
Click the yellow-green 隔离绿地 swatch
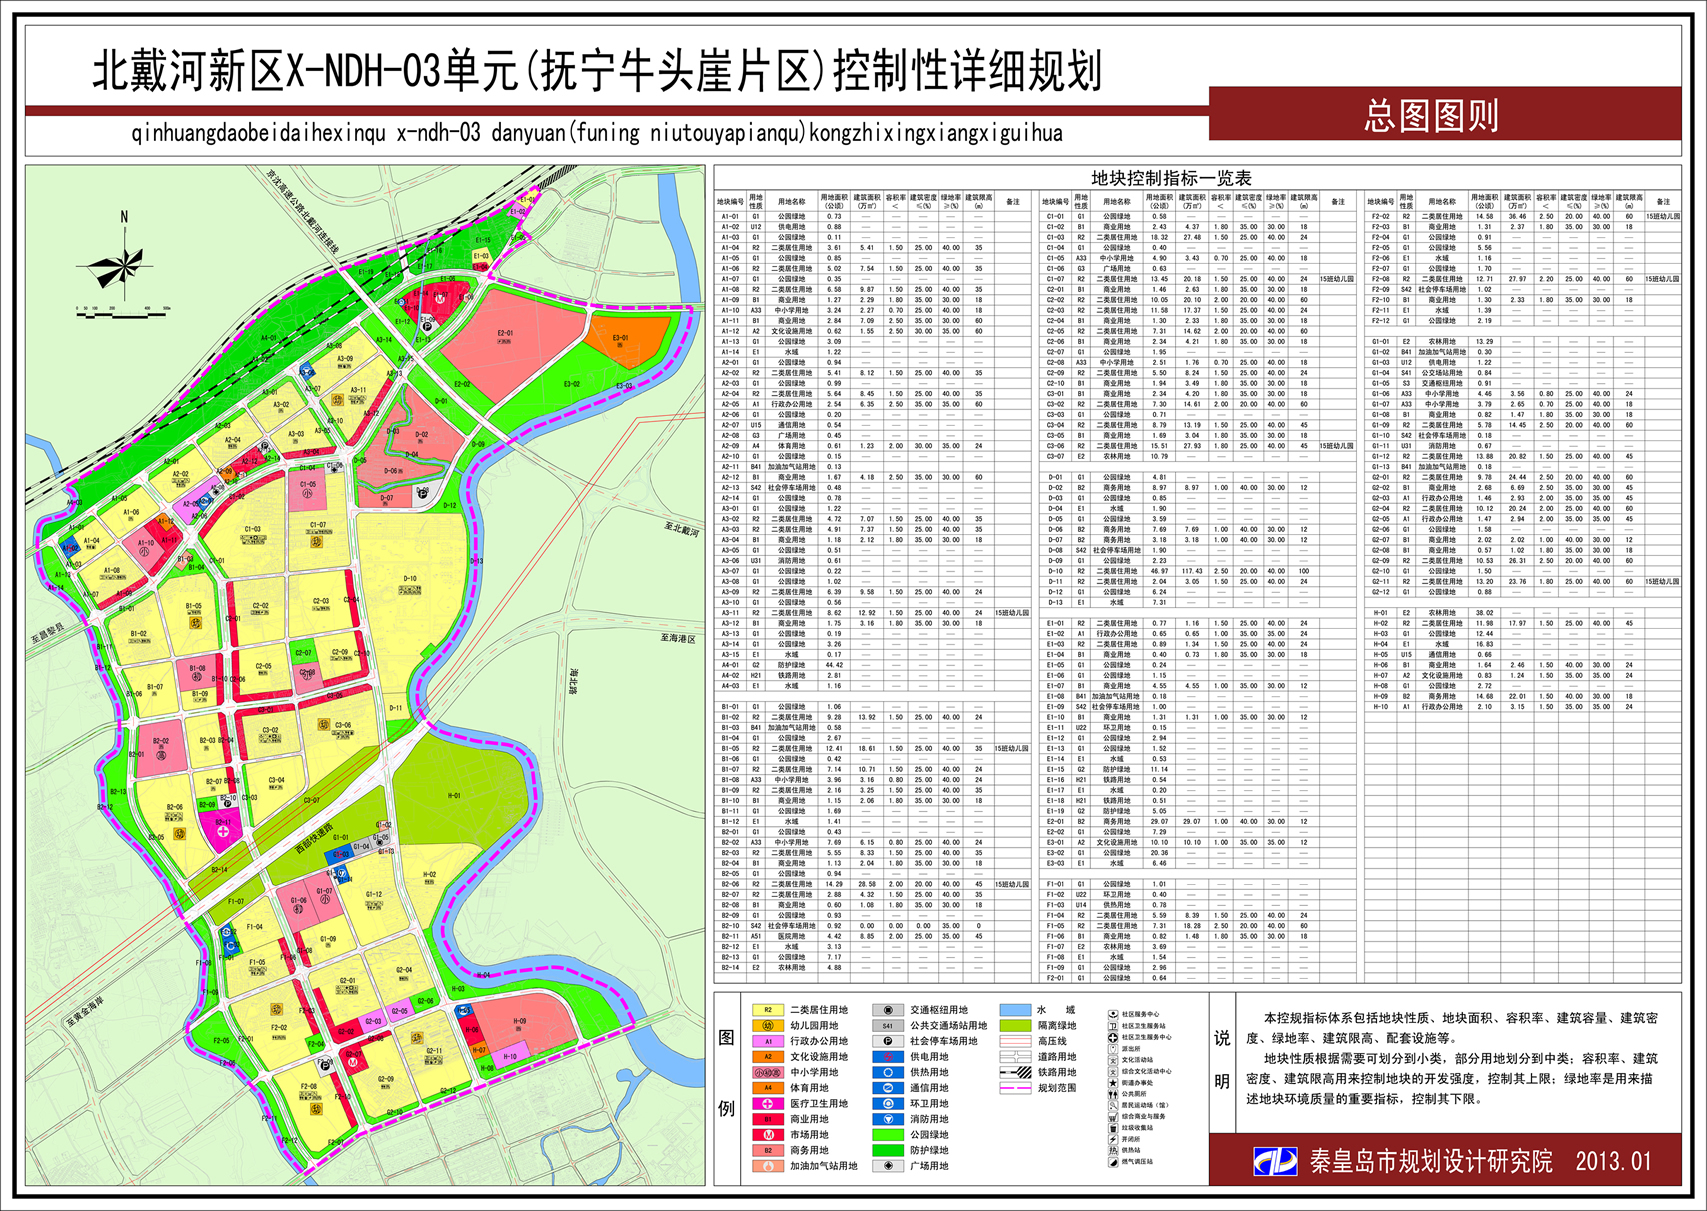coord(1015,1026)
